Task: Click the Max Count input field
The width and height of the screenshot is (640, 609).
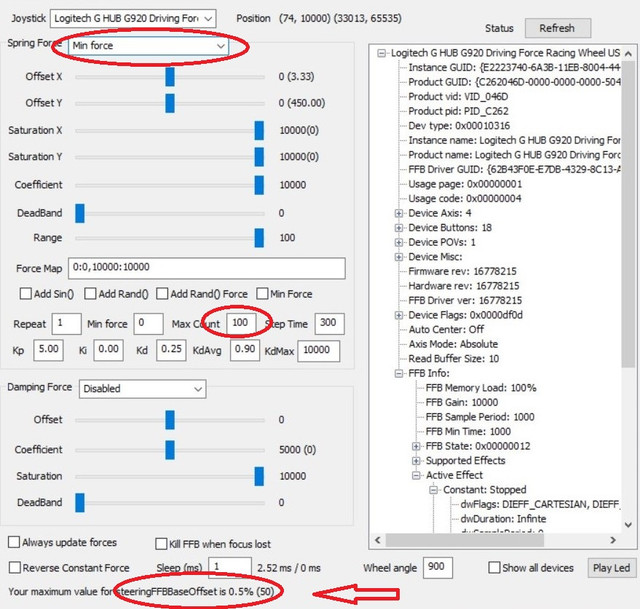Action: click(x=241, y=323)
